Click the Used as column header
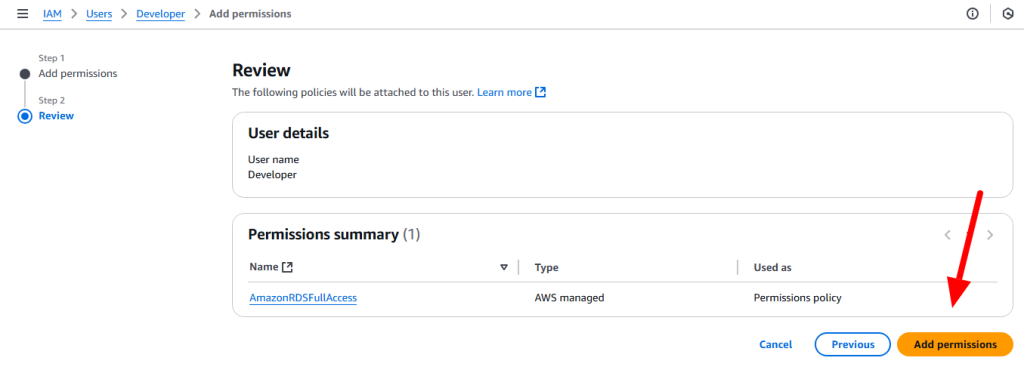The image size is (1024, 370). [x=773, y=268]
